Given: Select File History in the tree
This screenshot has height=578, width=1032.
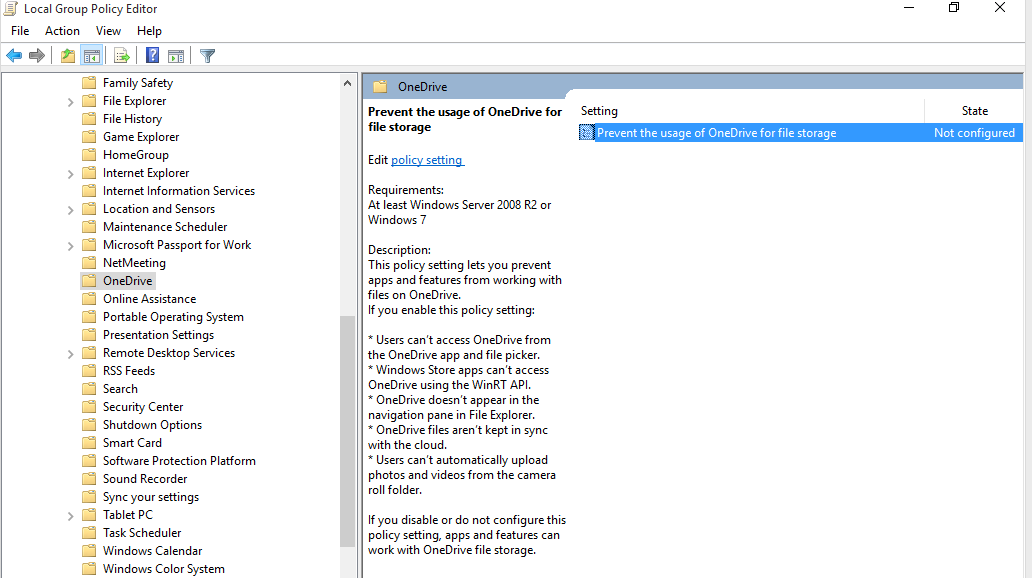Looking at the screenshot, I should [132, 119].
